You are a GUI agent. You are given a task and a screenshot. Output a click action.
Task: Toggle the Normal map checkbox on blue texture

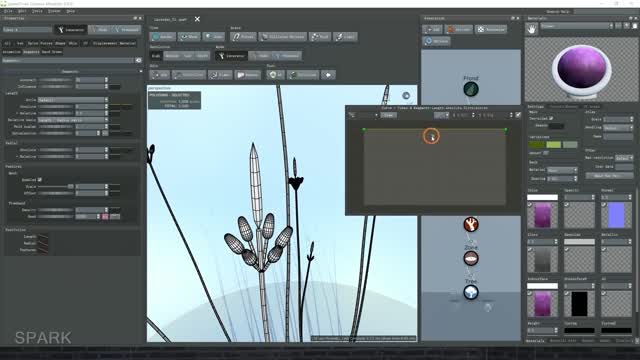tap(604, 205)
